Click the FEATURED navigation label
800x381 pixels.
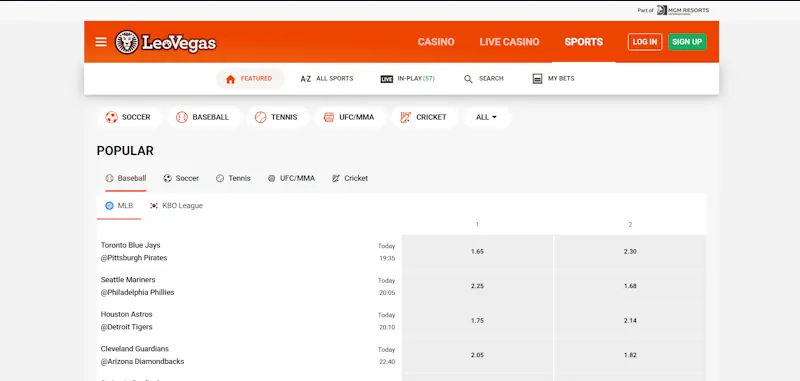[x=256, y=79]
